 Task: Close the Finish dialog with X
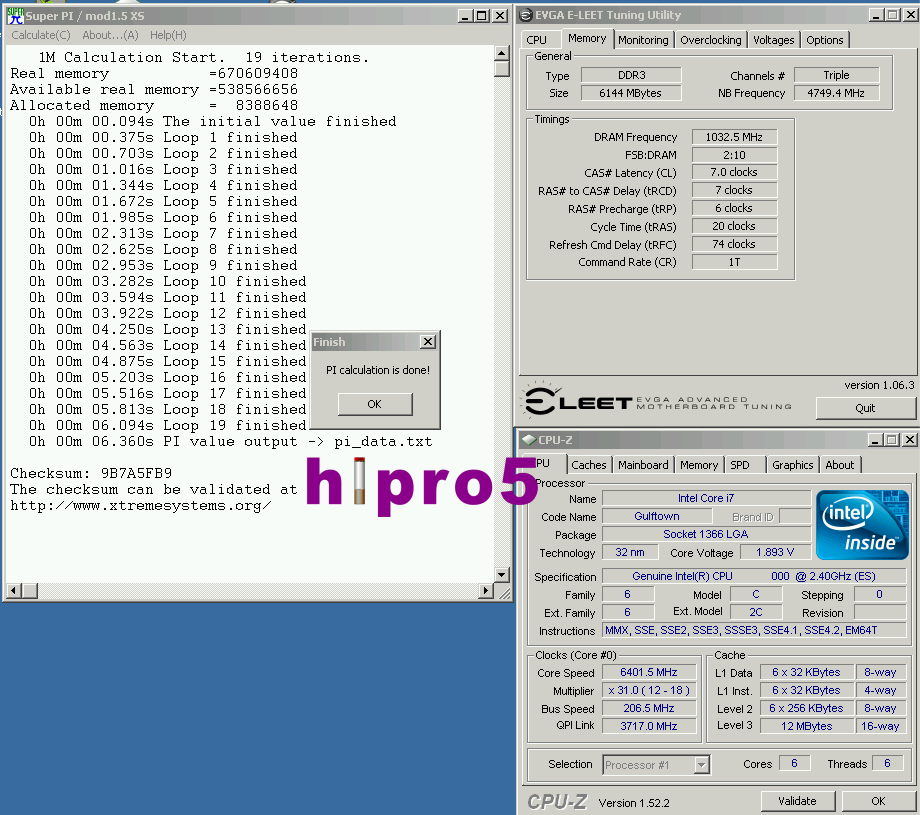428,341
